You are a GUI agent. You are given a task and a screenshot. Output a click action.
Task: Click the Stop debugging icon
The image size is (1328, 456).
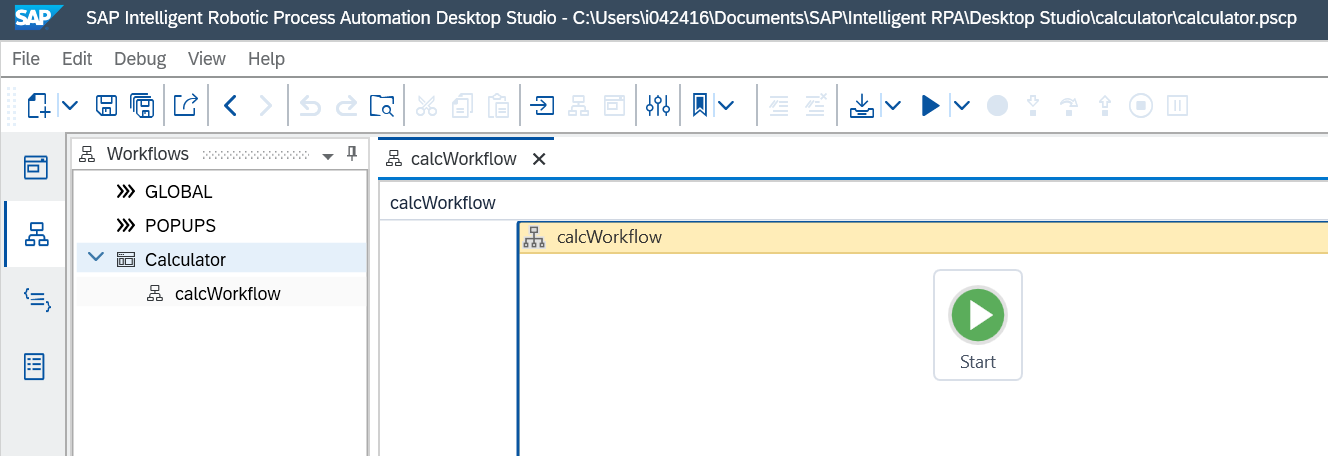coord(1141,105)
